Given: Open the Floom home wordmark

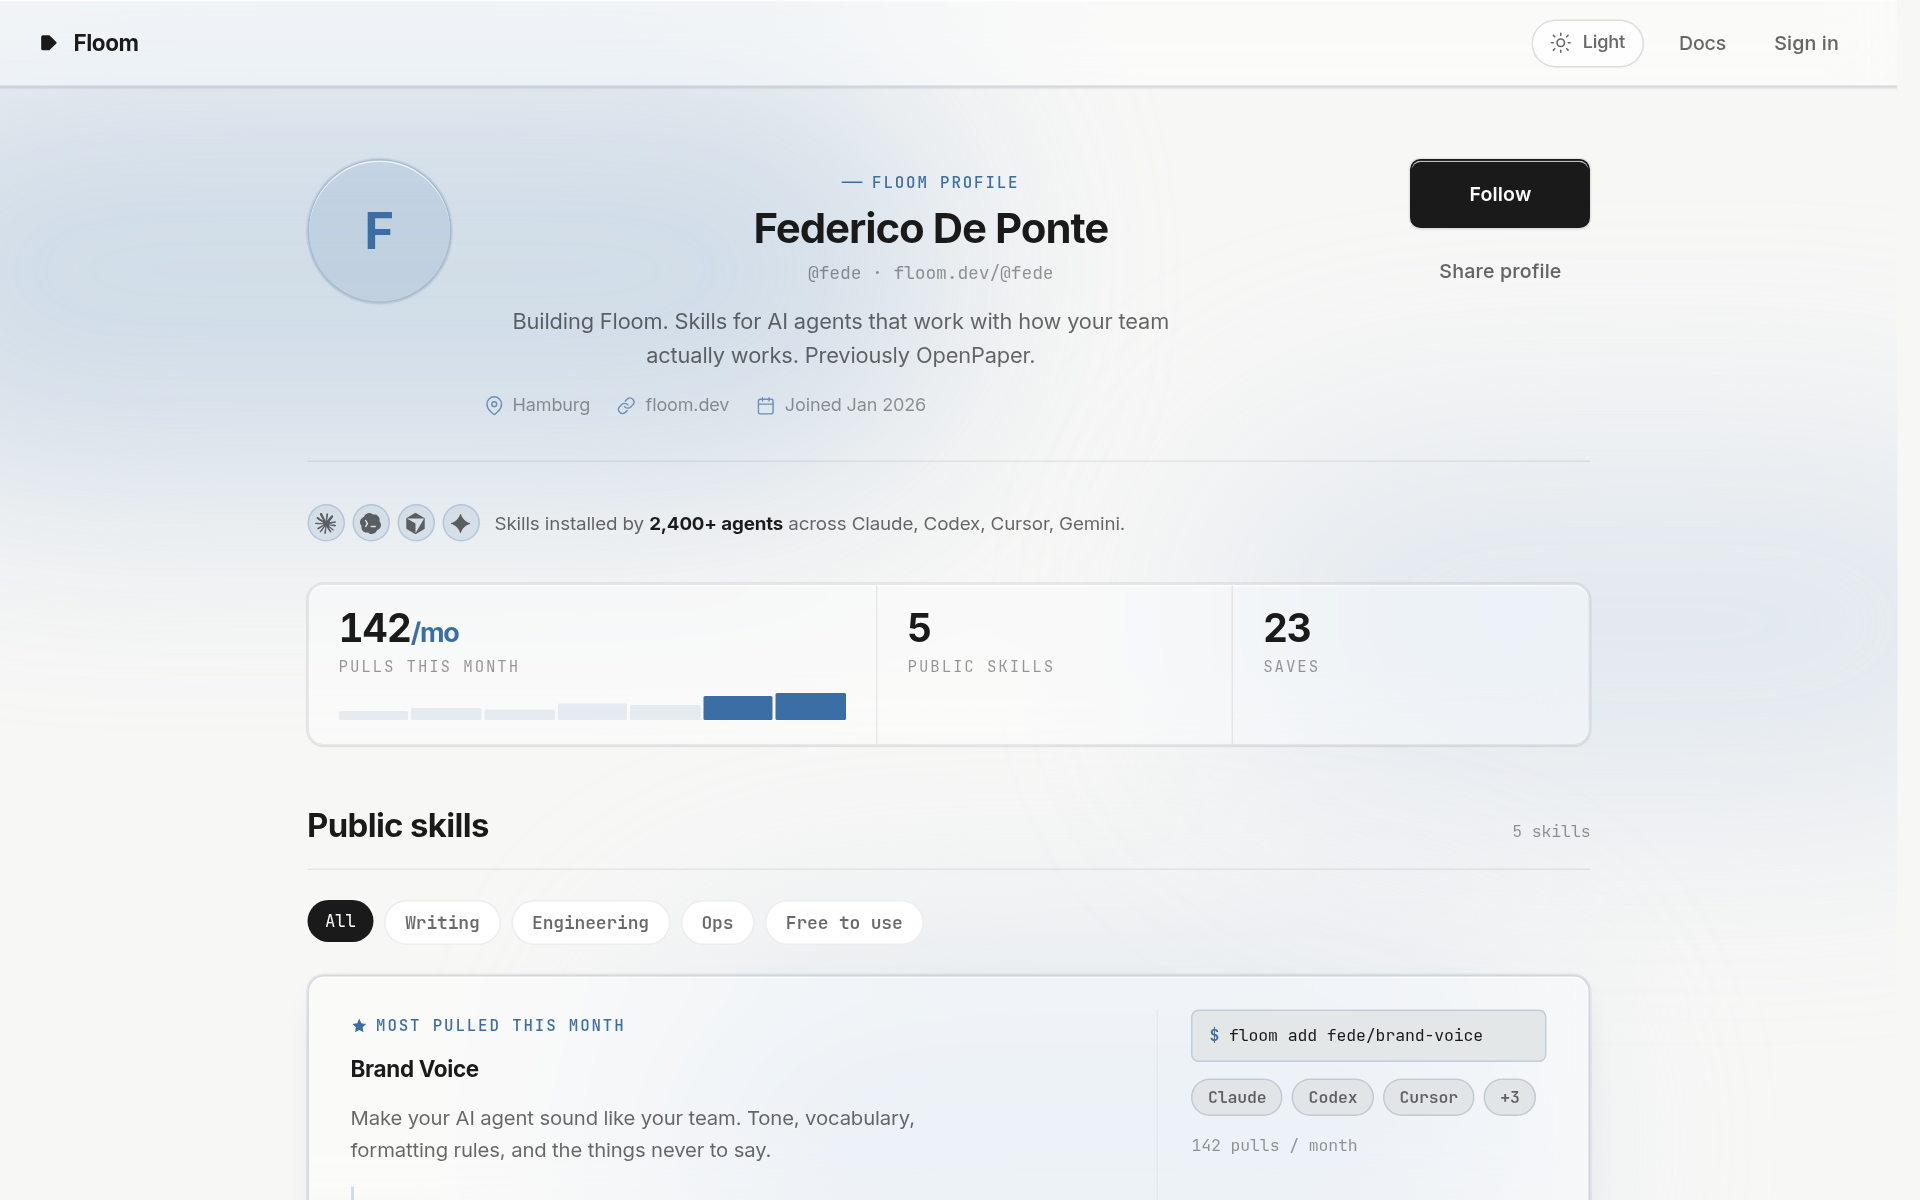Looking at the screenshot, I should 106,43.
